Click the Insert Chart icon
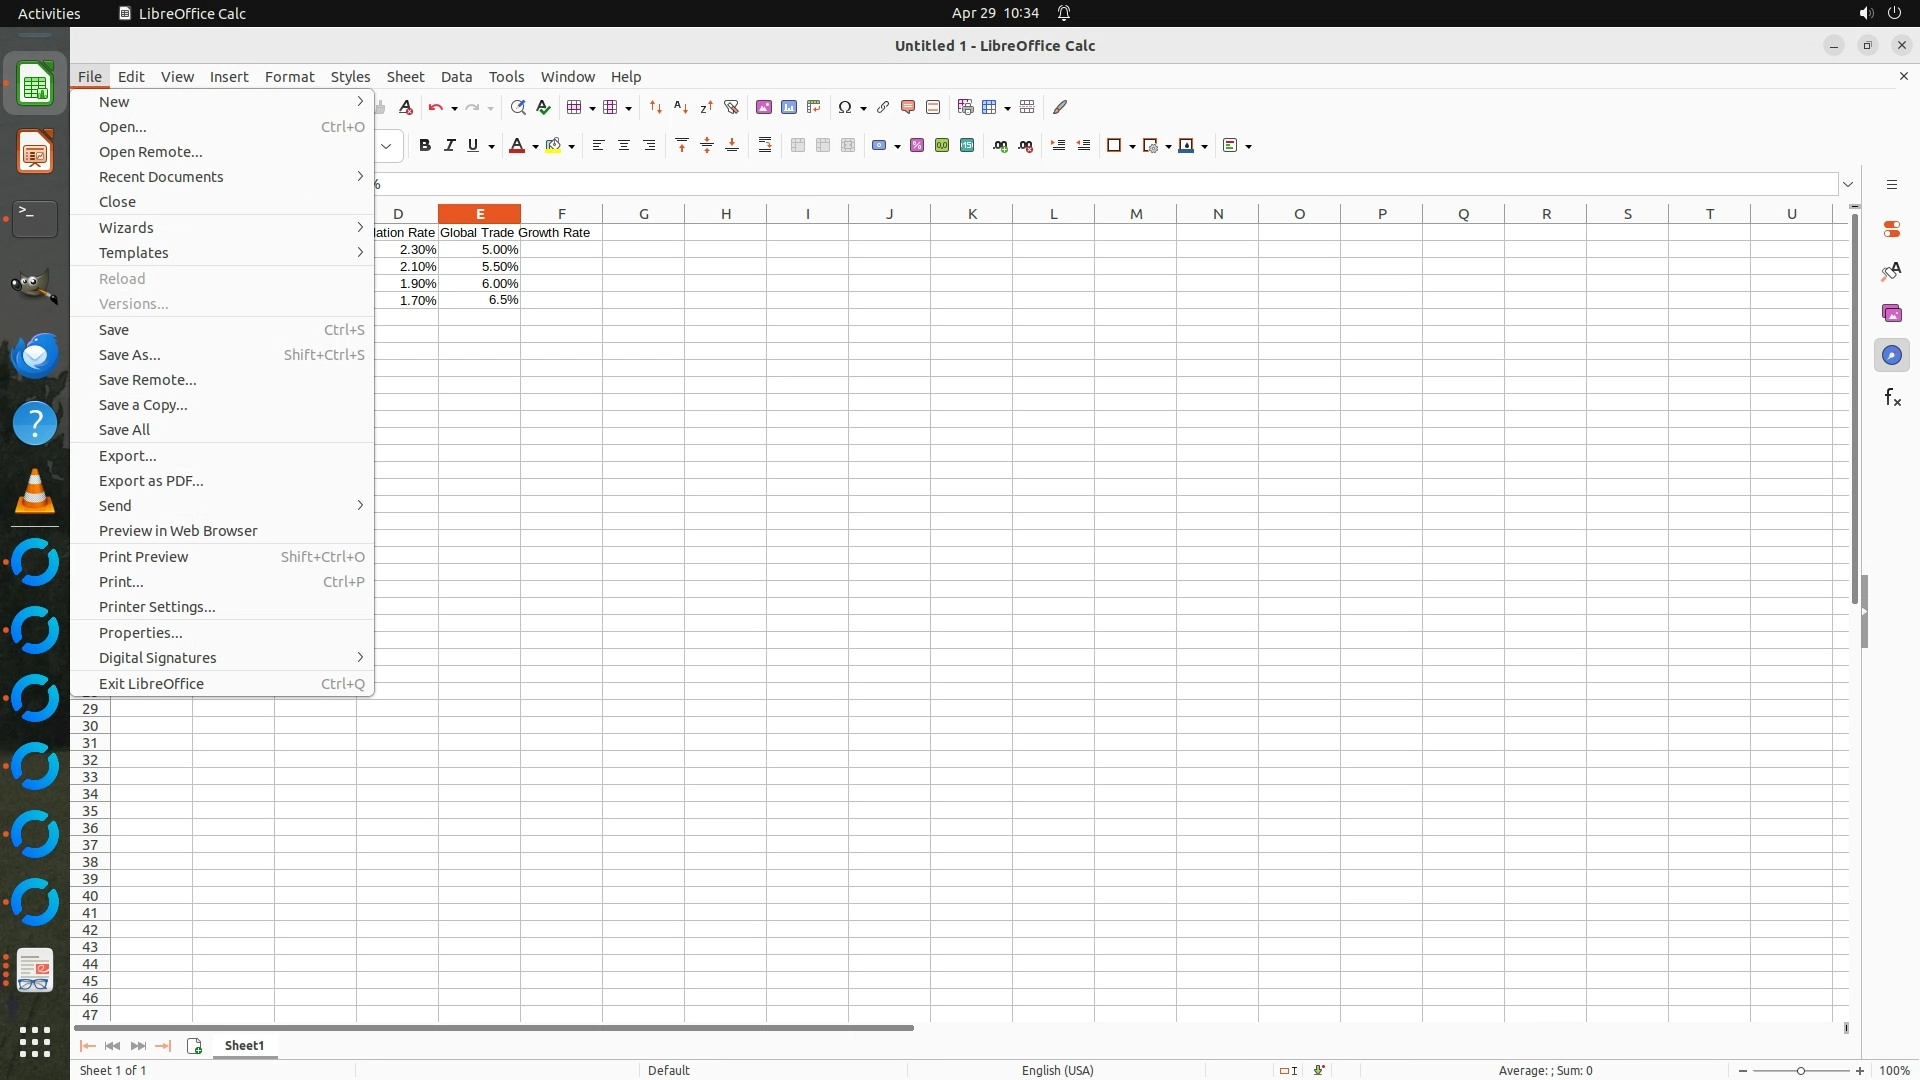1920x1080 pixels. [789, 107]
